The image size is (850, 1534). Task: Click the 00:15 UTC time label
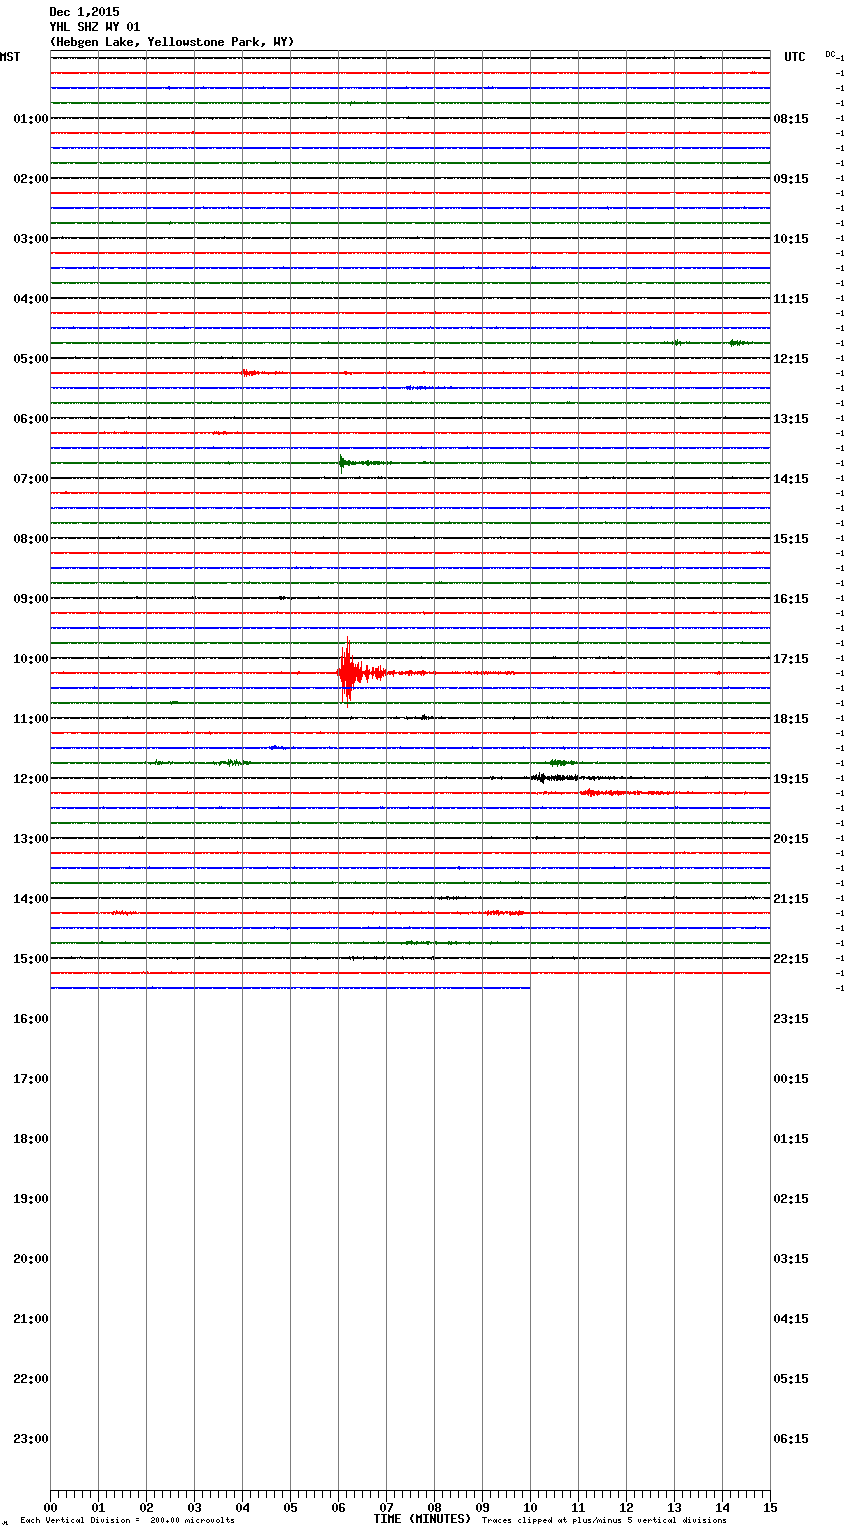point(791,1079)
